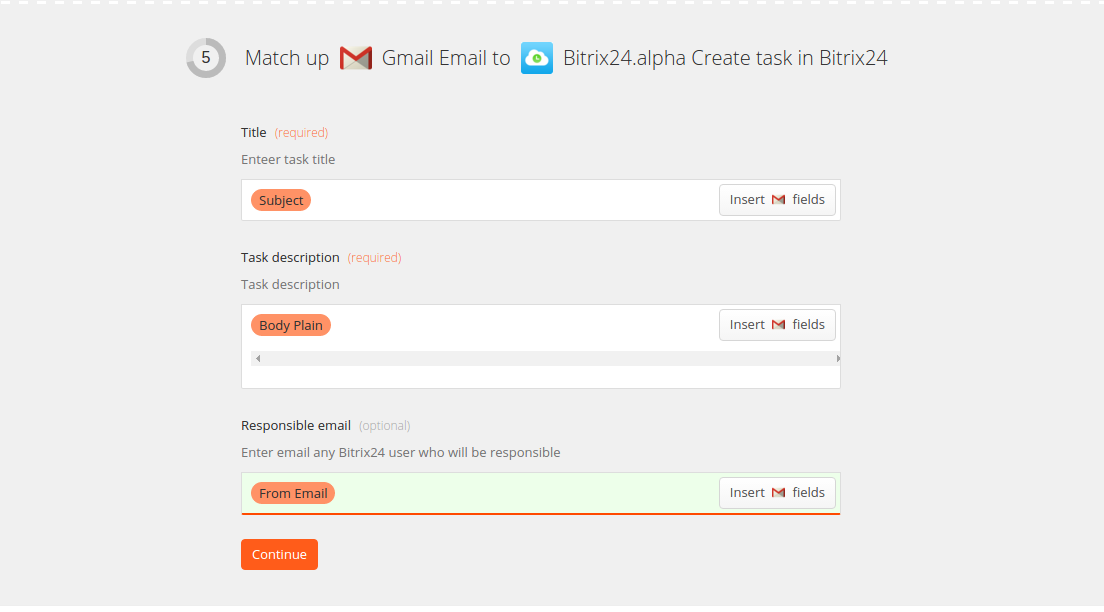Image resolution: width=1104 pixels, height=612 pixels.
Task: Click right arrow of description scrollbar
Action: tap(837, 358)
